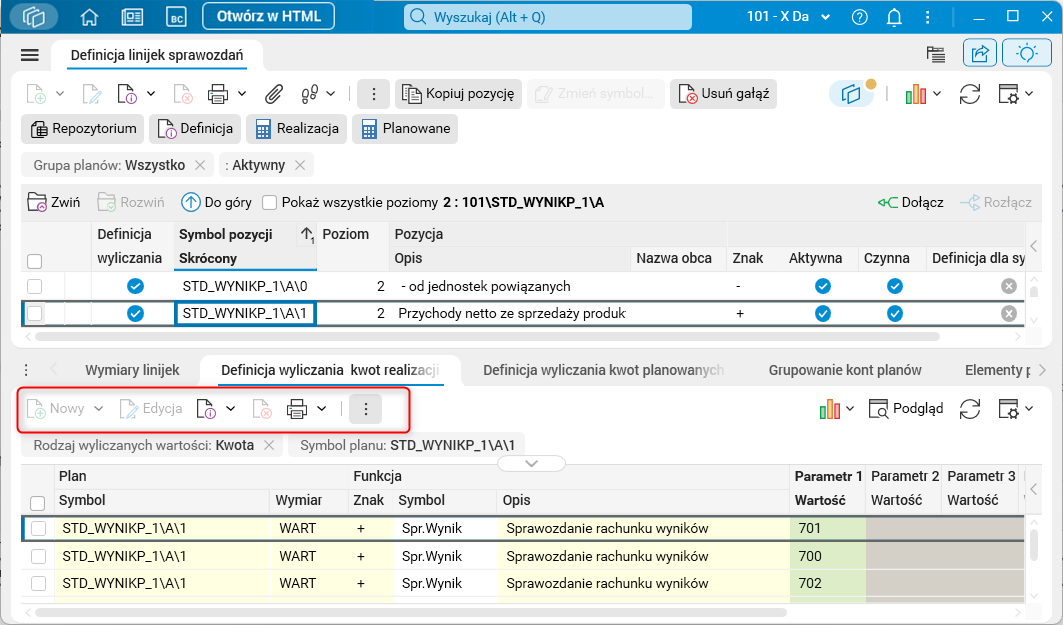Remove Rodzaj wyliczanych wartości: Kwota filter
1063x625 pixels.
tap(269, 445)
